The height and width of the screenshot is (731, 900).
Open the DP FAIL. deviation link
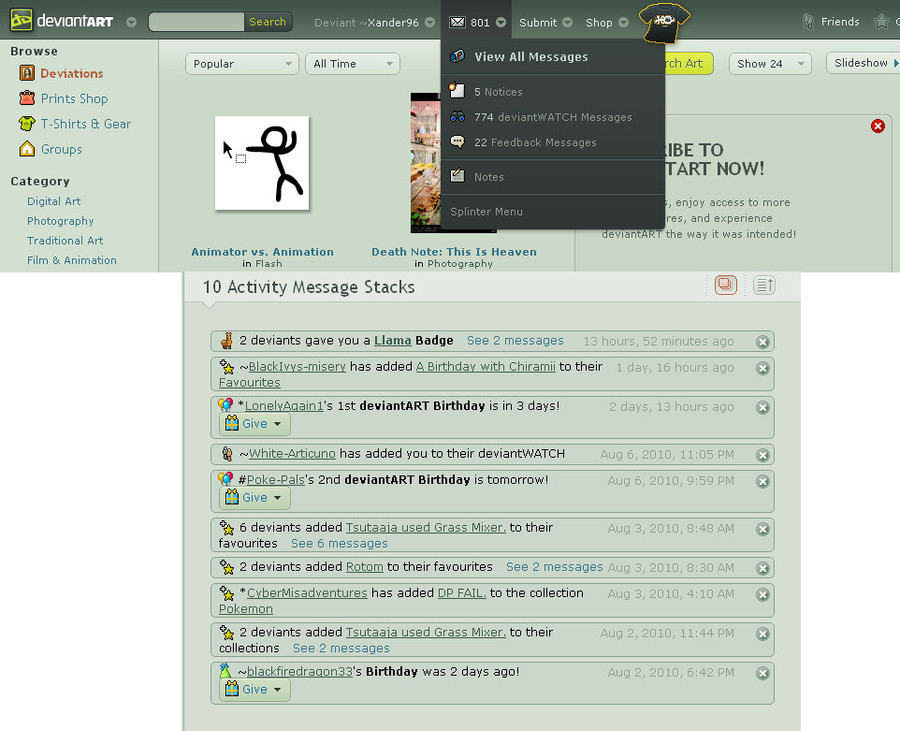pyautogui.click(x=462, y=593)
